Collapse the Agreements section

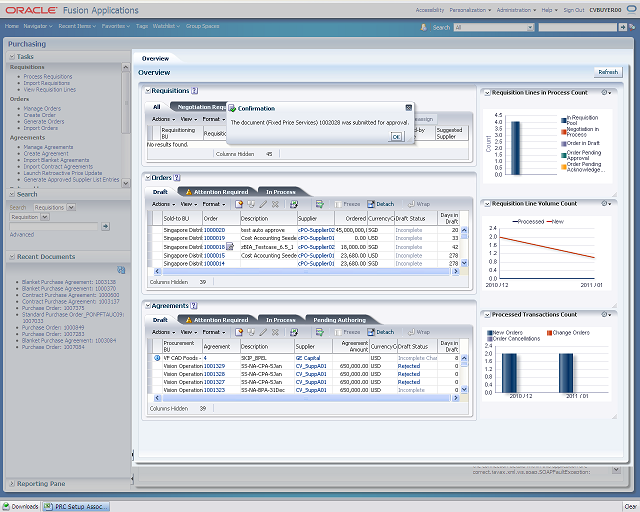(148, 306)
